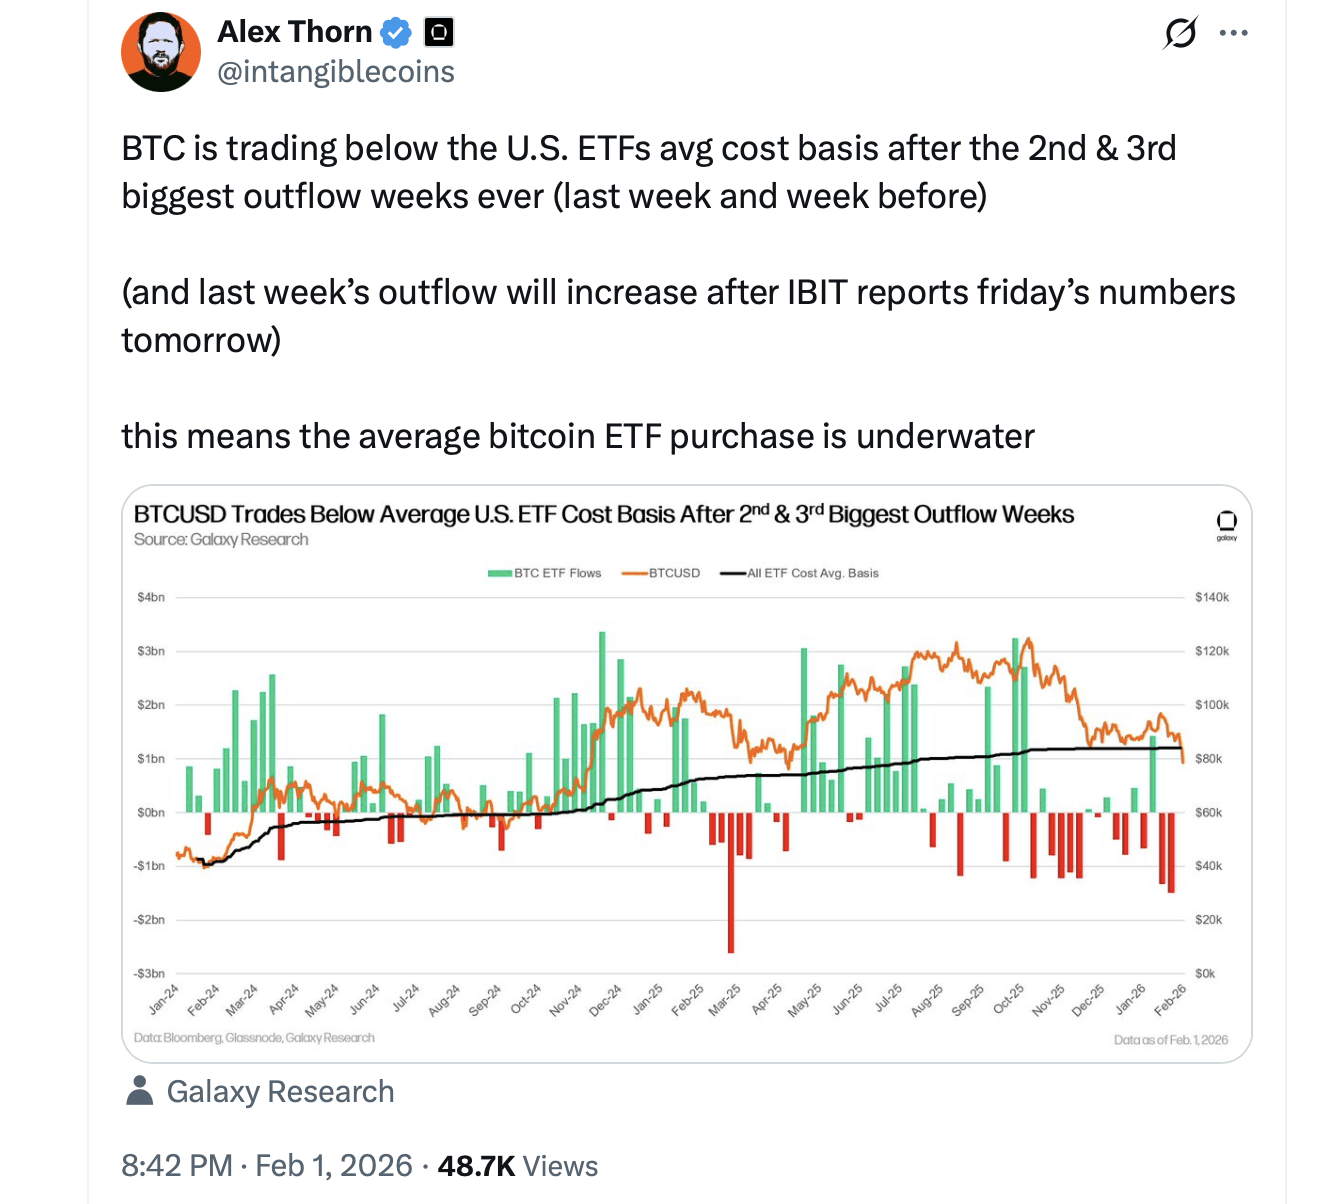
Task: Click the green BTC ETF Flows legend swatch
Action: pyautogui.click(x=499, y=573)
